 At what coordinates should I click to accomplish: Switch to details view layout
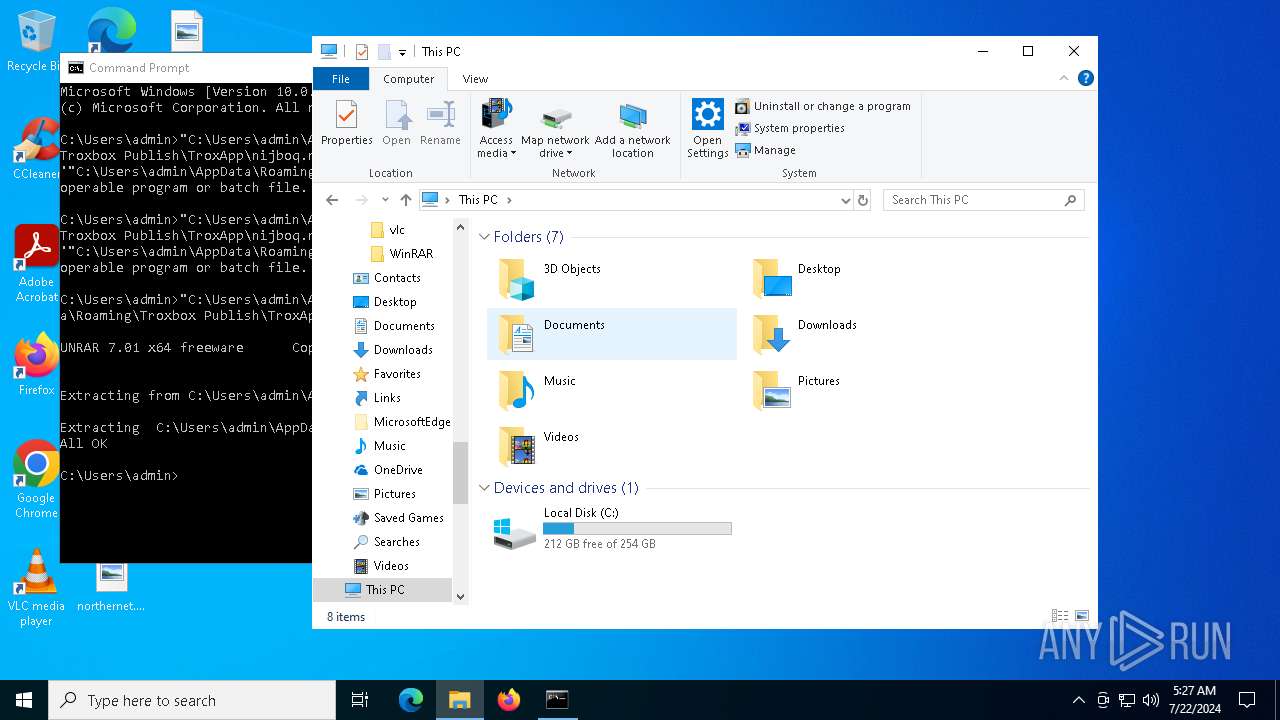[x=1060, y=616]
